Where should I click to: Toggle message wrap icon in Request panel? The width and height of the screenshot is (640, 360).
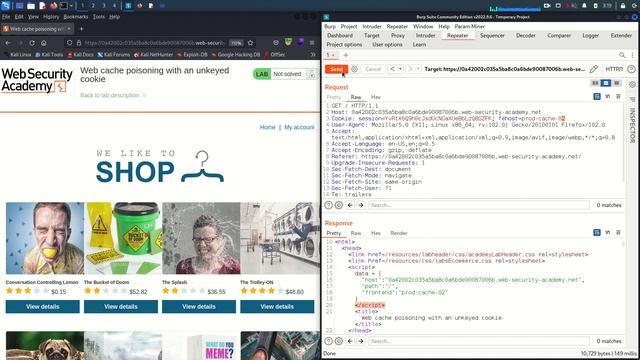click(597, 96)
